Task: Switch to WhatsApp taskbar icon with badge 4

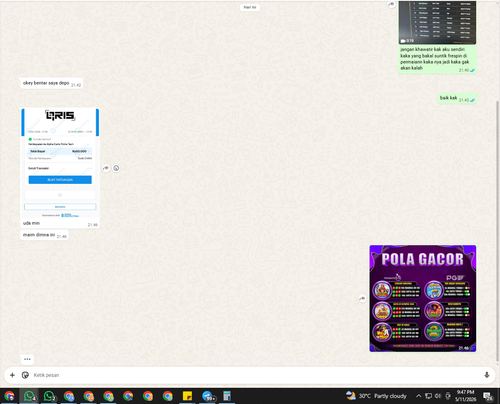Action: click(x=29, y=396)
